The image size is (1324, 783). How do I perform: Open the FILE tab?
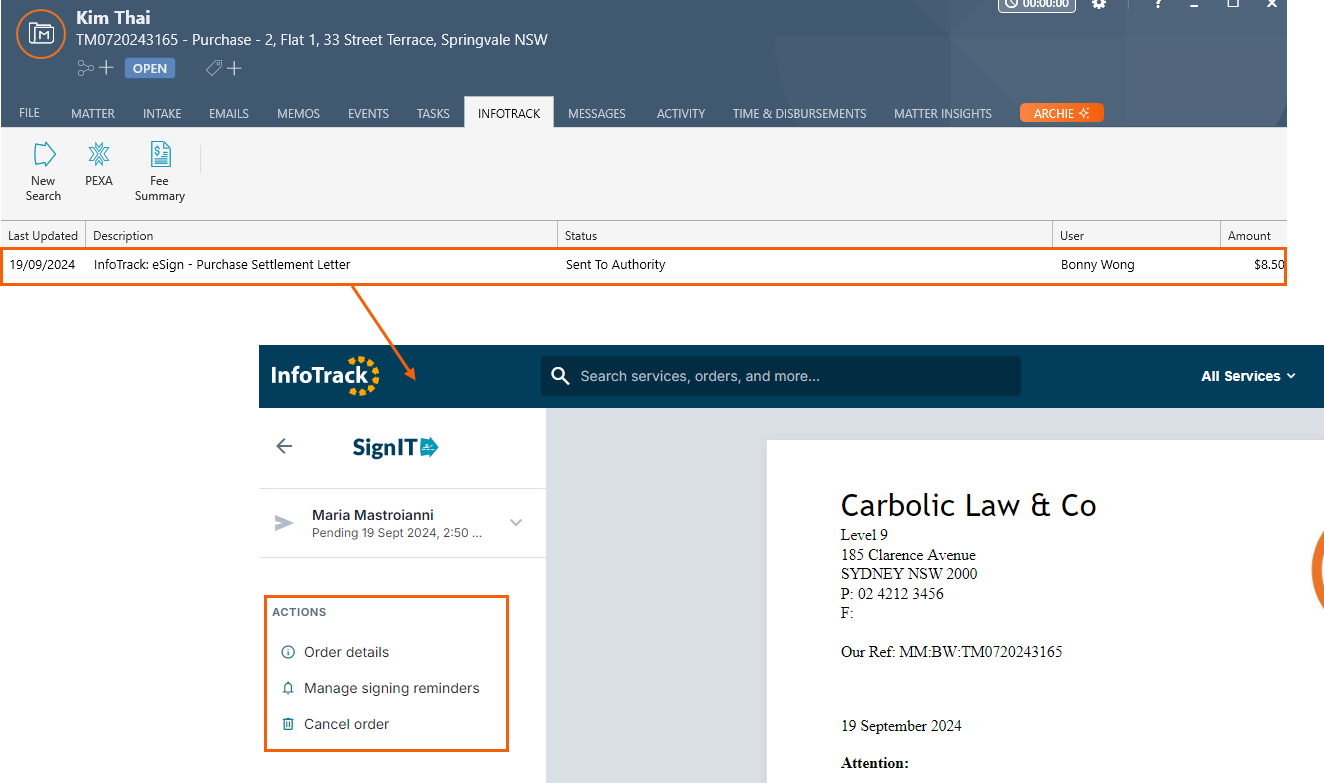coord(30,113)
